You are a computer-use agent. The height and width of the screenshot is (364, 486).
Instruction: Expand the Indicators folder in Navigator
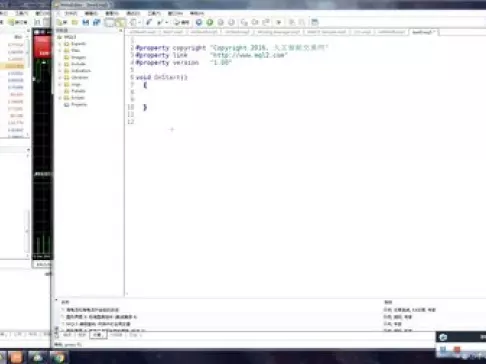tap(60, 71)
